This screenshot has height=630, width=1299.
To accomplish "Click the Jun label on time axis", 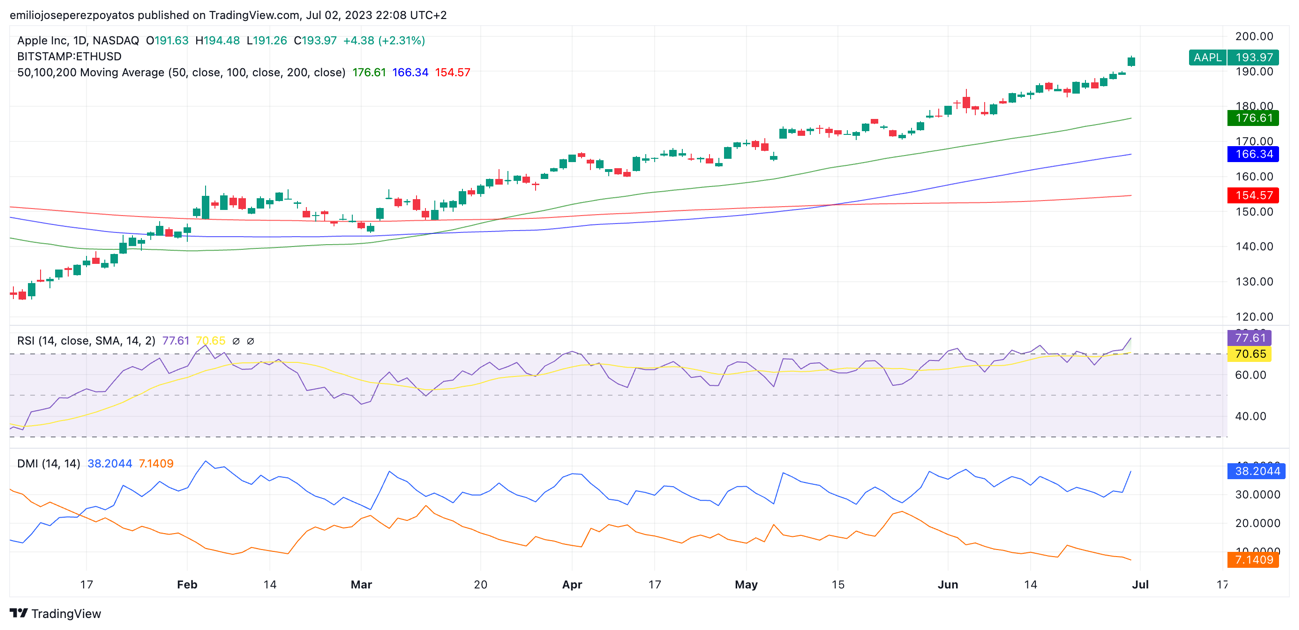I will tap(948, 584).
